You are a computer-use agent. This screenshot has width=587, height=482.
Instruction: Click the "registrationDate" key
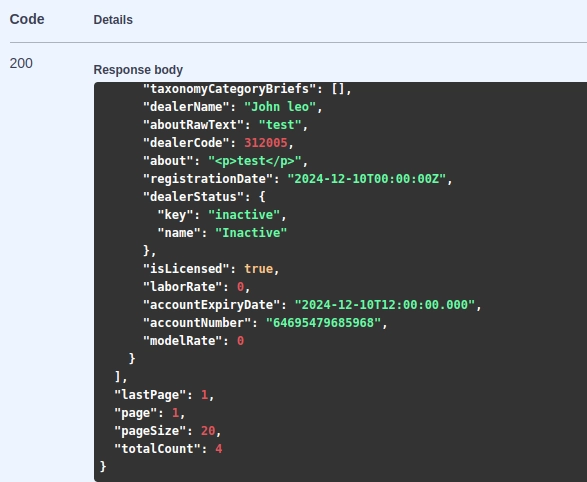tap(208, 179)
